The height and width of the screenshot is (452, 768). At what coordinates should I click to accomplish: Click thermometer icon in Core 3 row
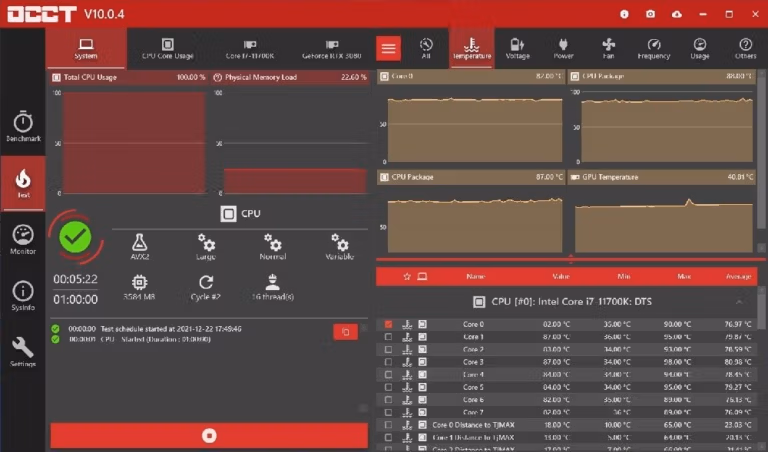pos(407,362)
